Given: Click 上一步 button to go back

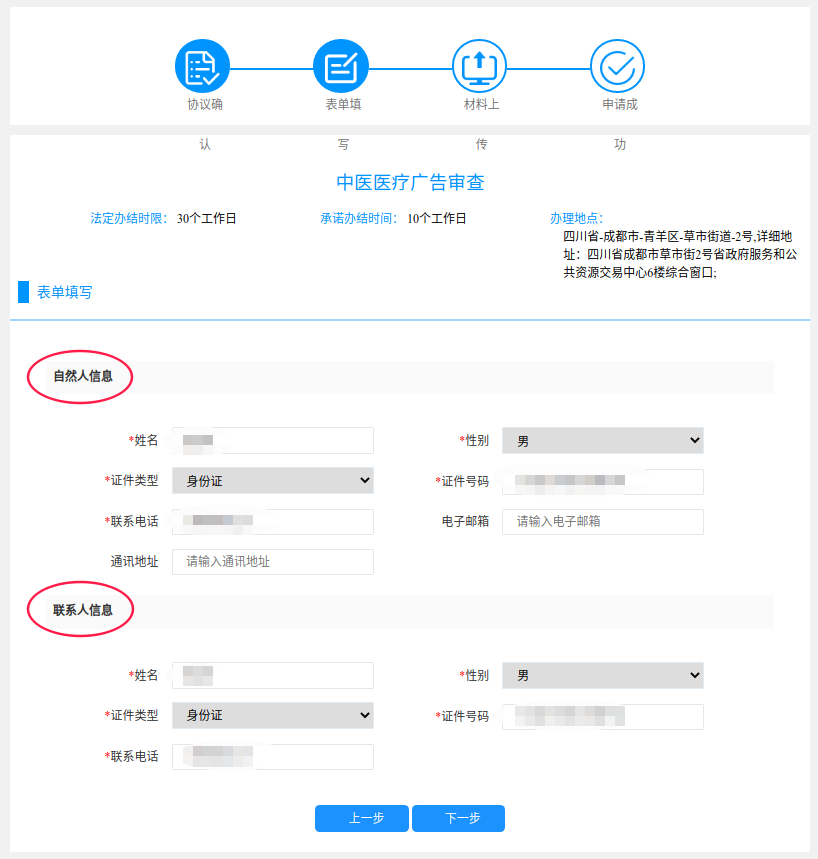Looking at the screenshot, I should coord(362,818).
